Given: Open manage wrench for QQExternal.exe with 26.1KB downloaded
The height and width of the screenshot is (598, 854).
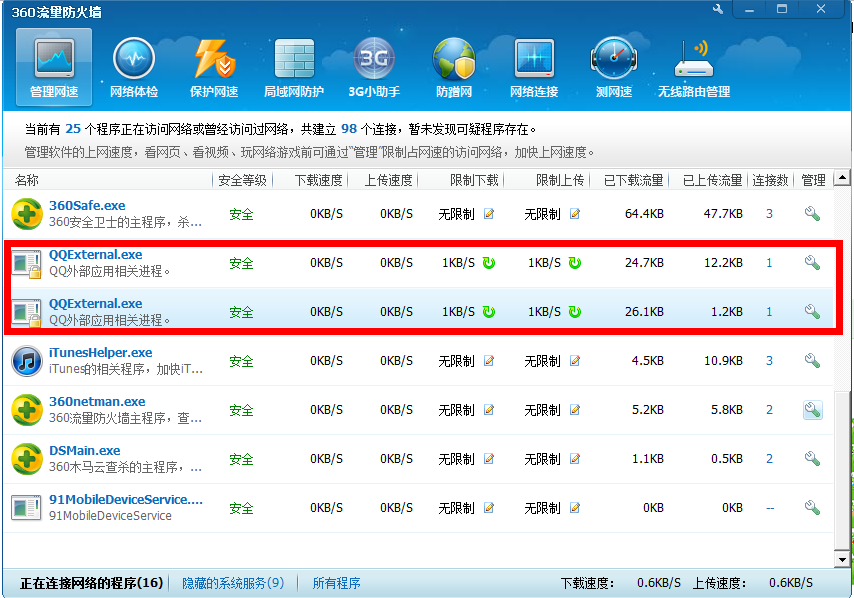Looking at the screenshot, I should click(812, 312).
